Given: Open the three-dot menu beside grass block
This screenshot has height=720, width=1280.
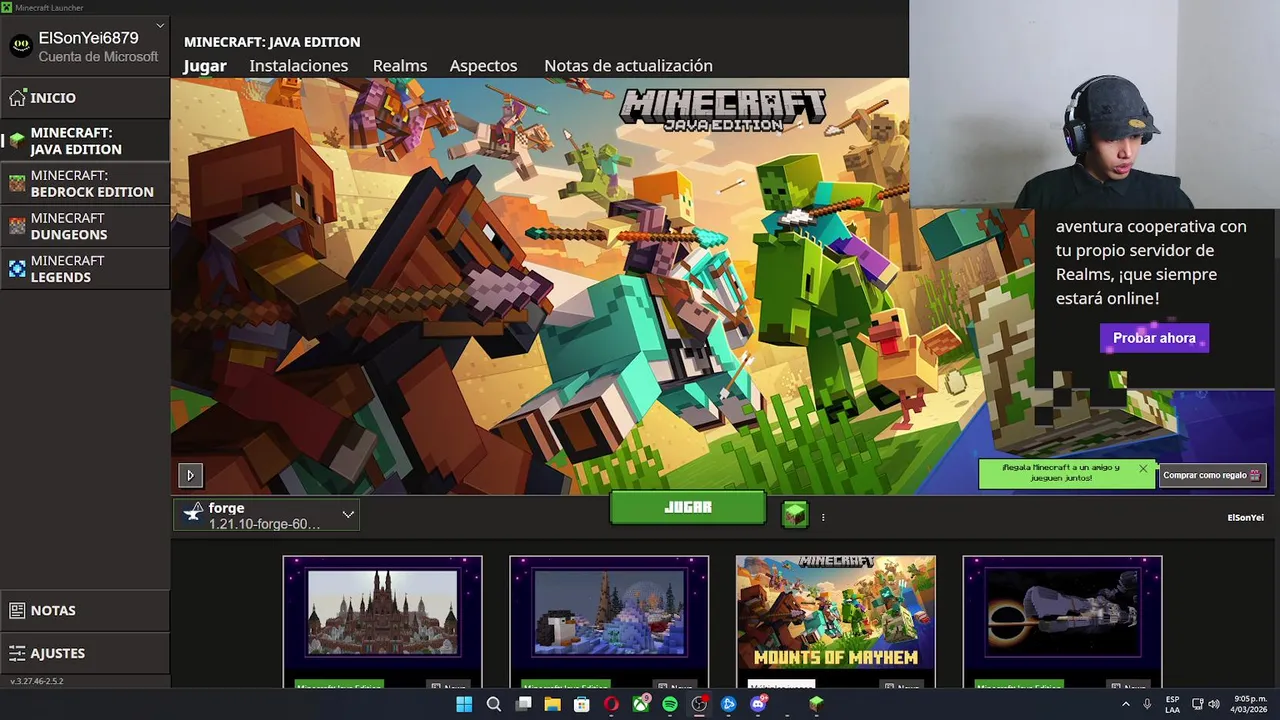Looking at the screenshot, I should click(823, 517).
